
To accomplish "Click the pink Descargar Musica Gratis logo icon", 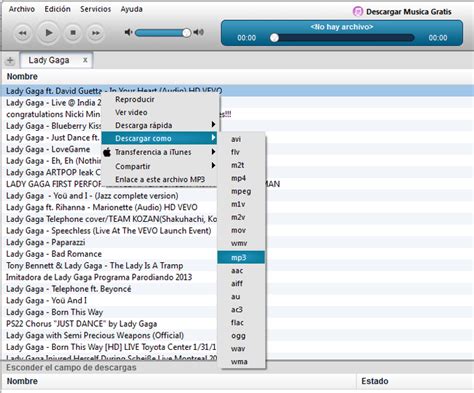I will [x=358, y=12].
